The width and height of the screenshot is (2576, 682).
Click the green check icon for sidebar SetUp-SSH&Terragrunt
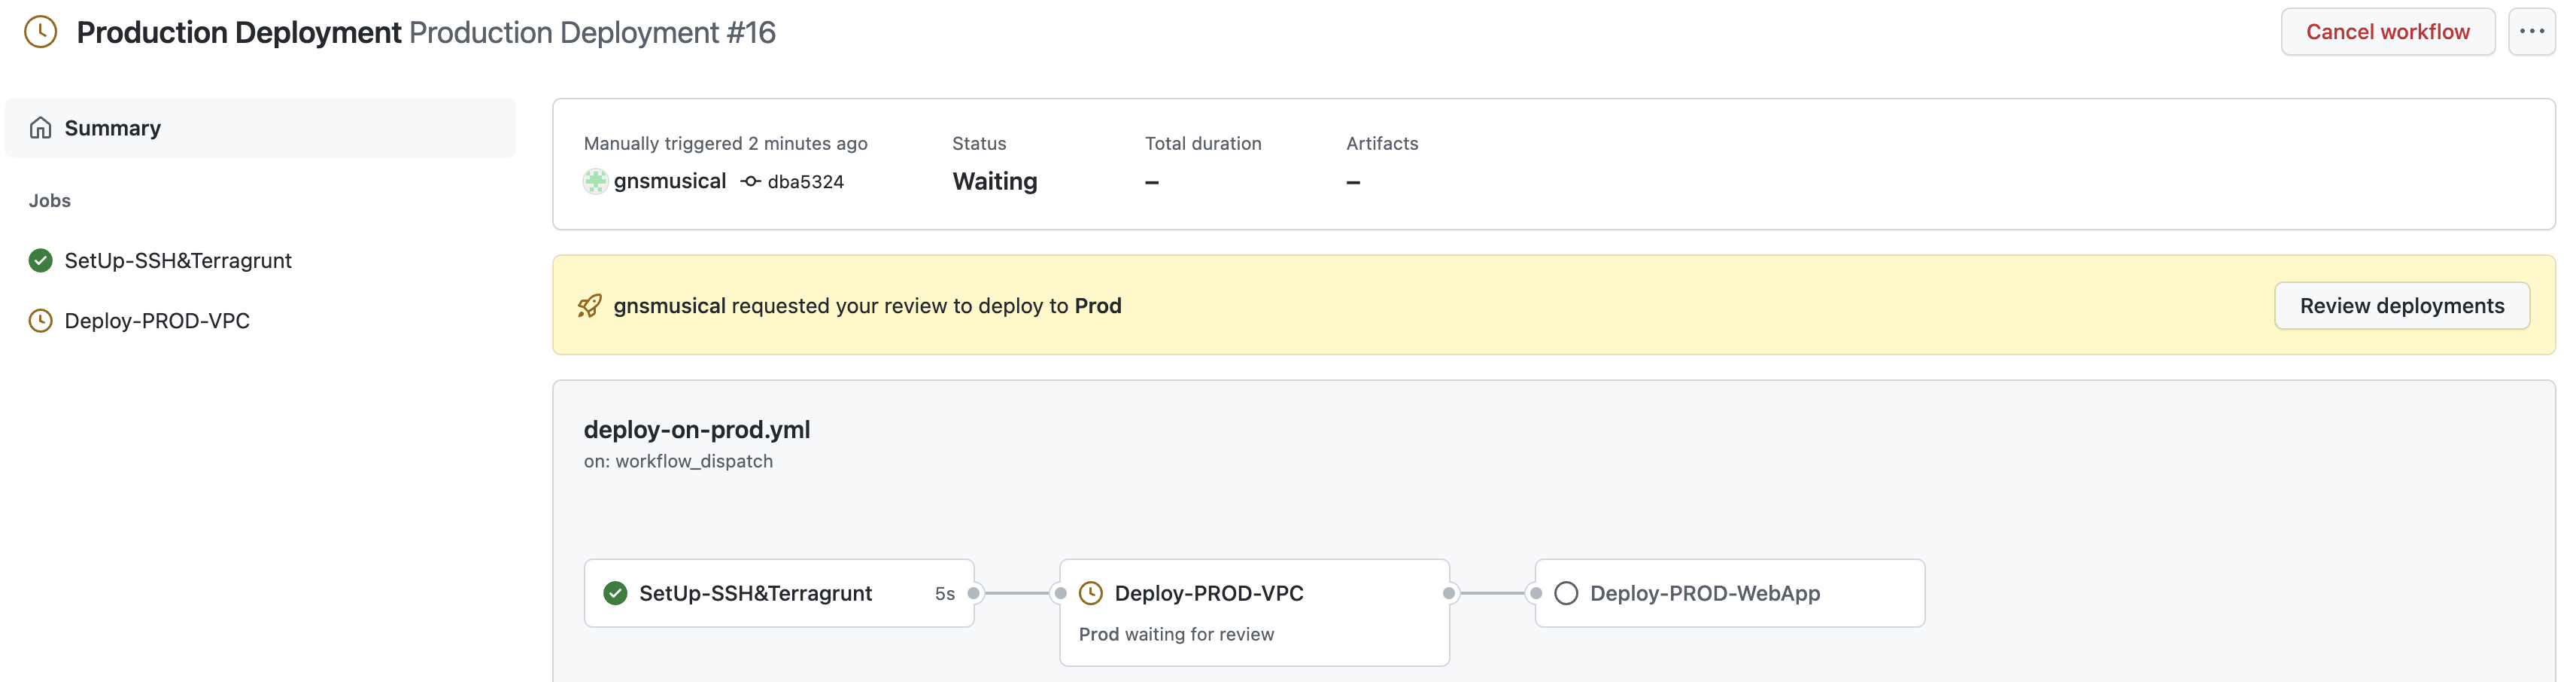(x=40, y=261)
